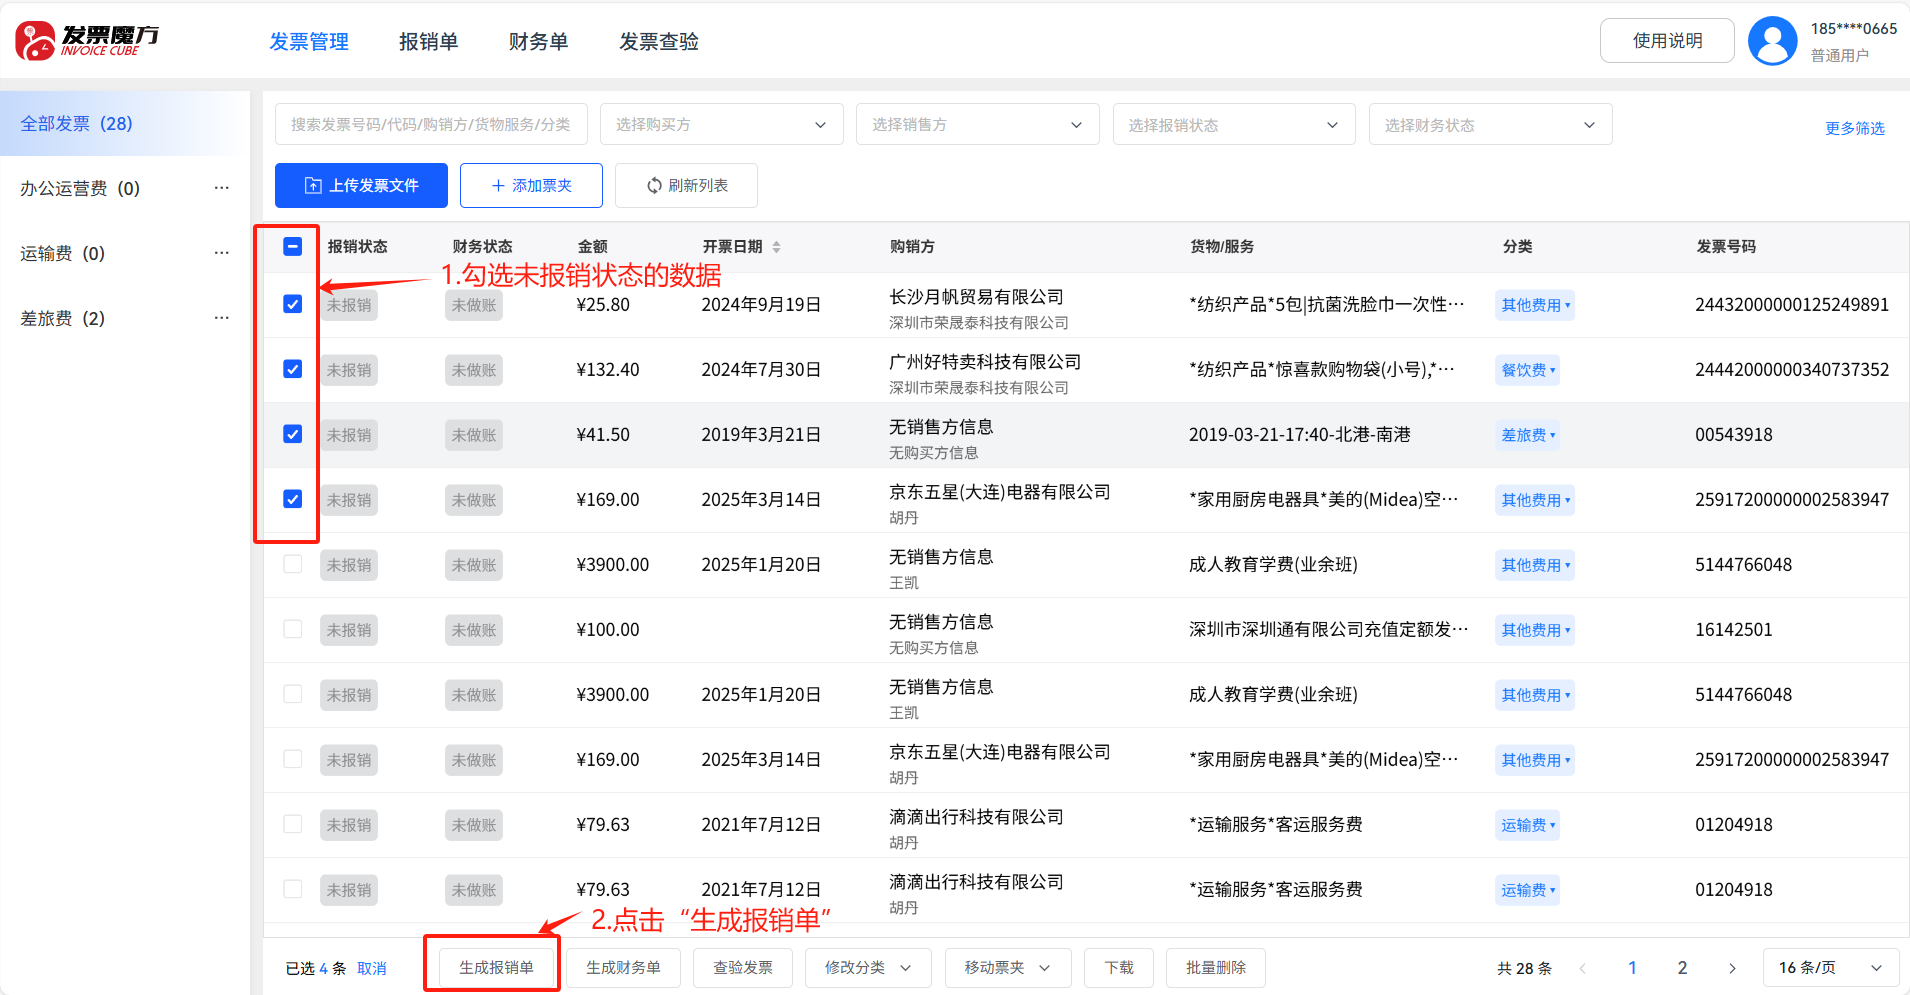This screenshot has width=1910, height=995.
Task: Open more options for 办公运营费 folder
Action: pos(222,188)
